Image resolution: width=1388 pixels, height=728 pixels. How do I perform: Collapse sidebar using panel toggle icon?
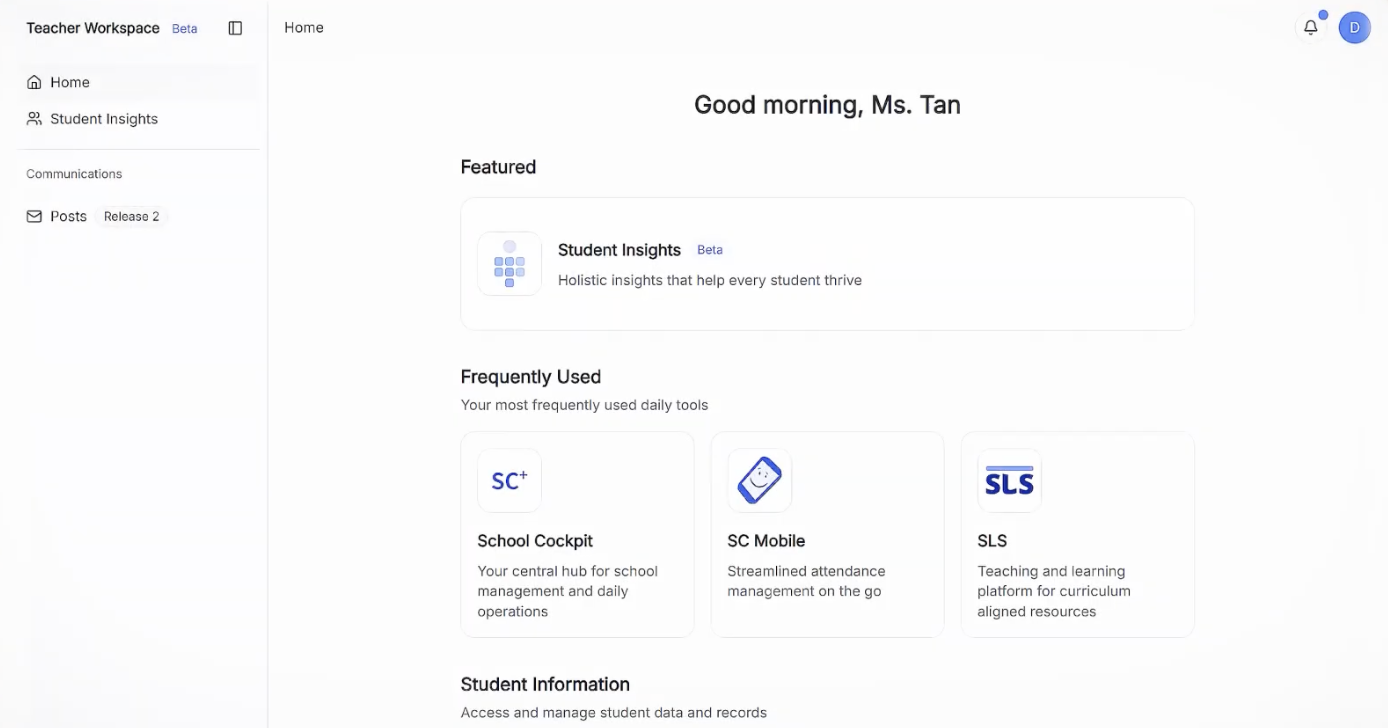pyautogui.click(x=235, y=28)
